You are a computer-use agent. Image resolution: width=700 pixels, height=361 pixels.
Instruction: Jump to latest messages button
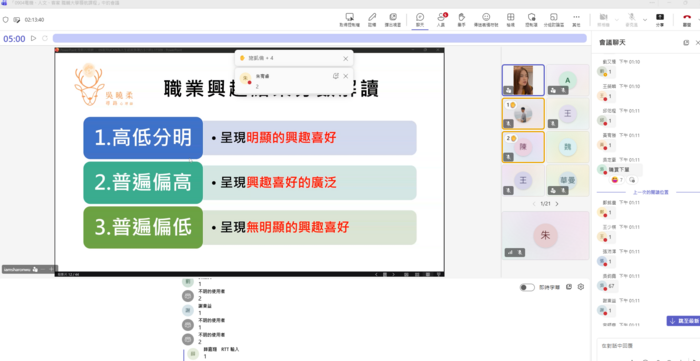(x=683, y=321)
